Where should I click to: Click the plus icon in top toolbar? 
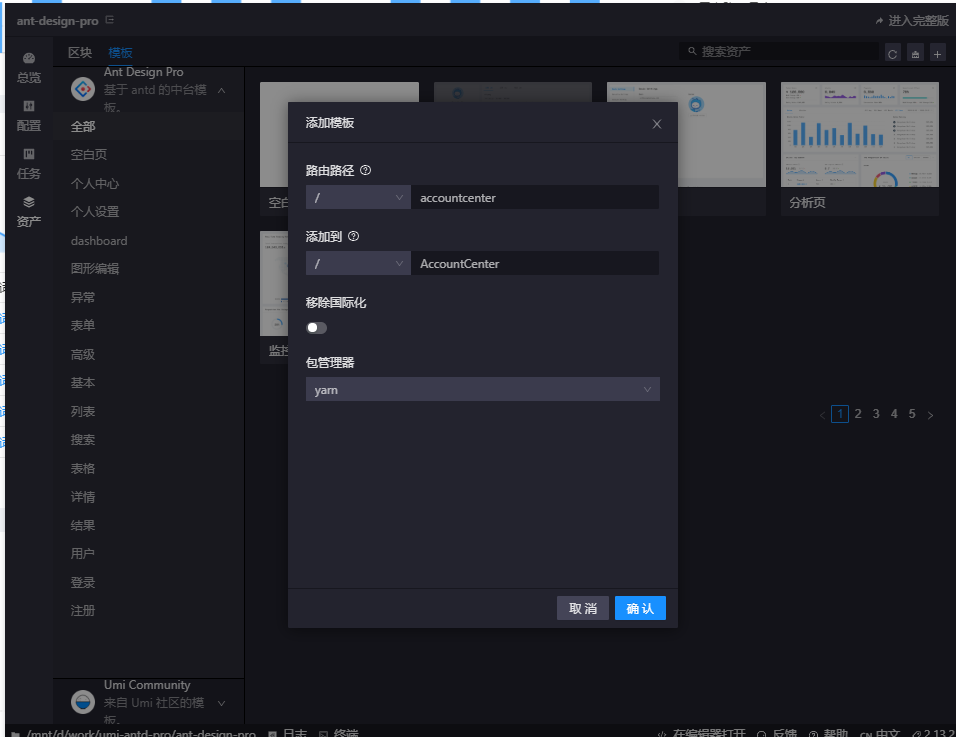(937, 54)
